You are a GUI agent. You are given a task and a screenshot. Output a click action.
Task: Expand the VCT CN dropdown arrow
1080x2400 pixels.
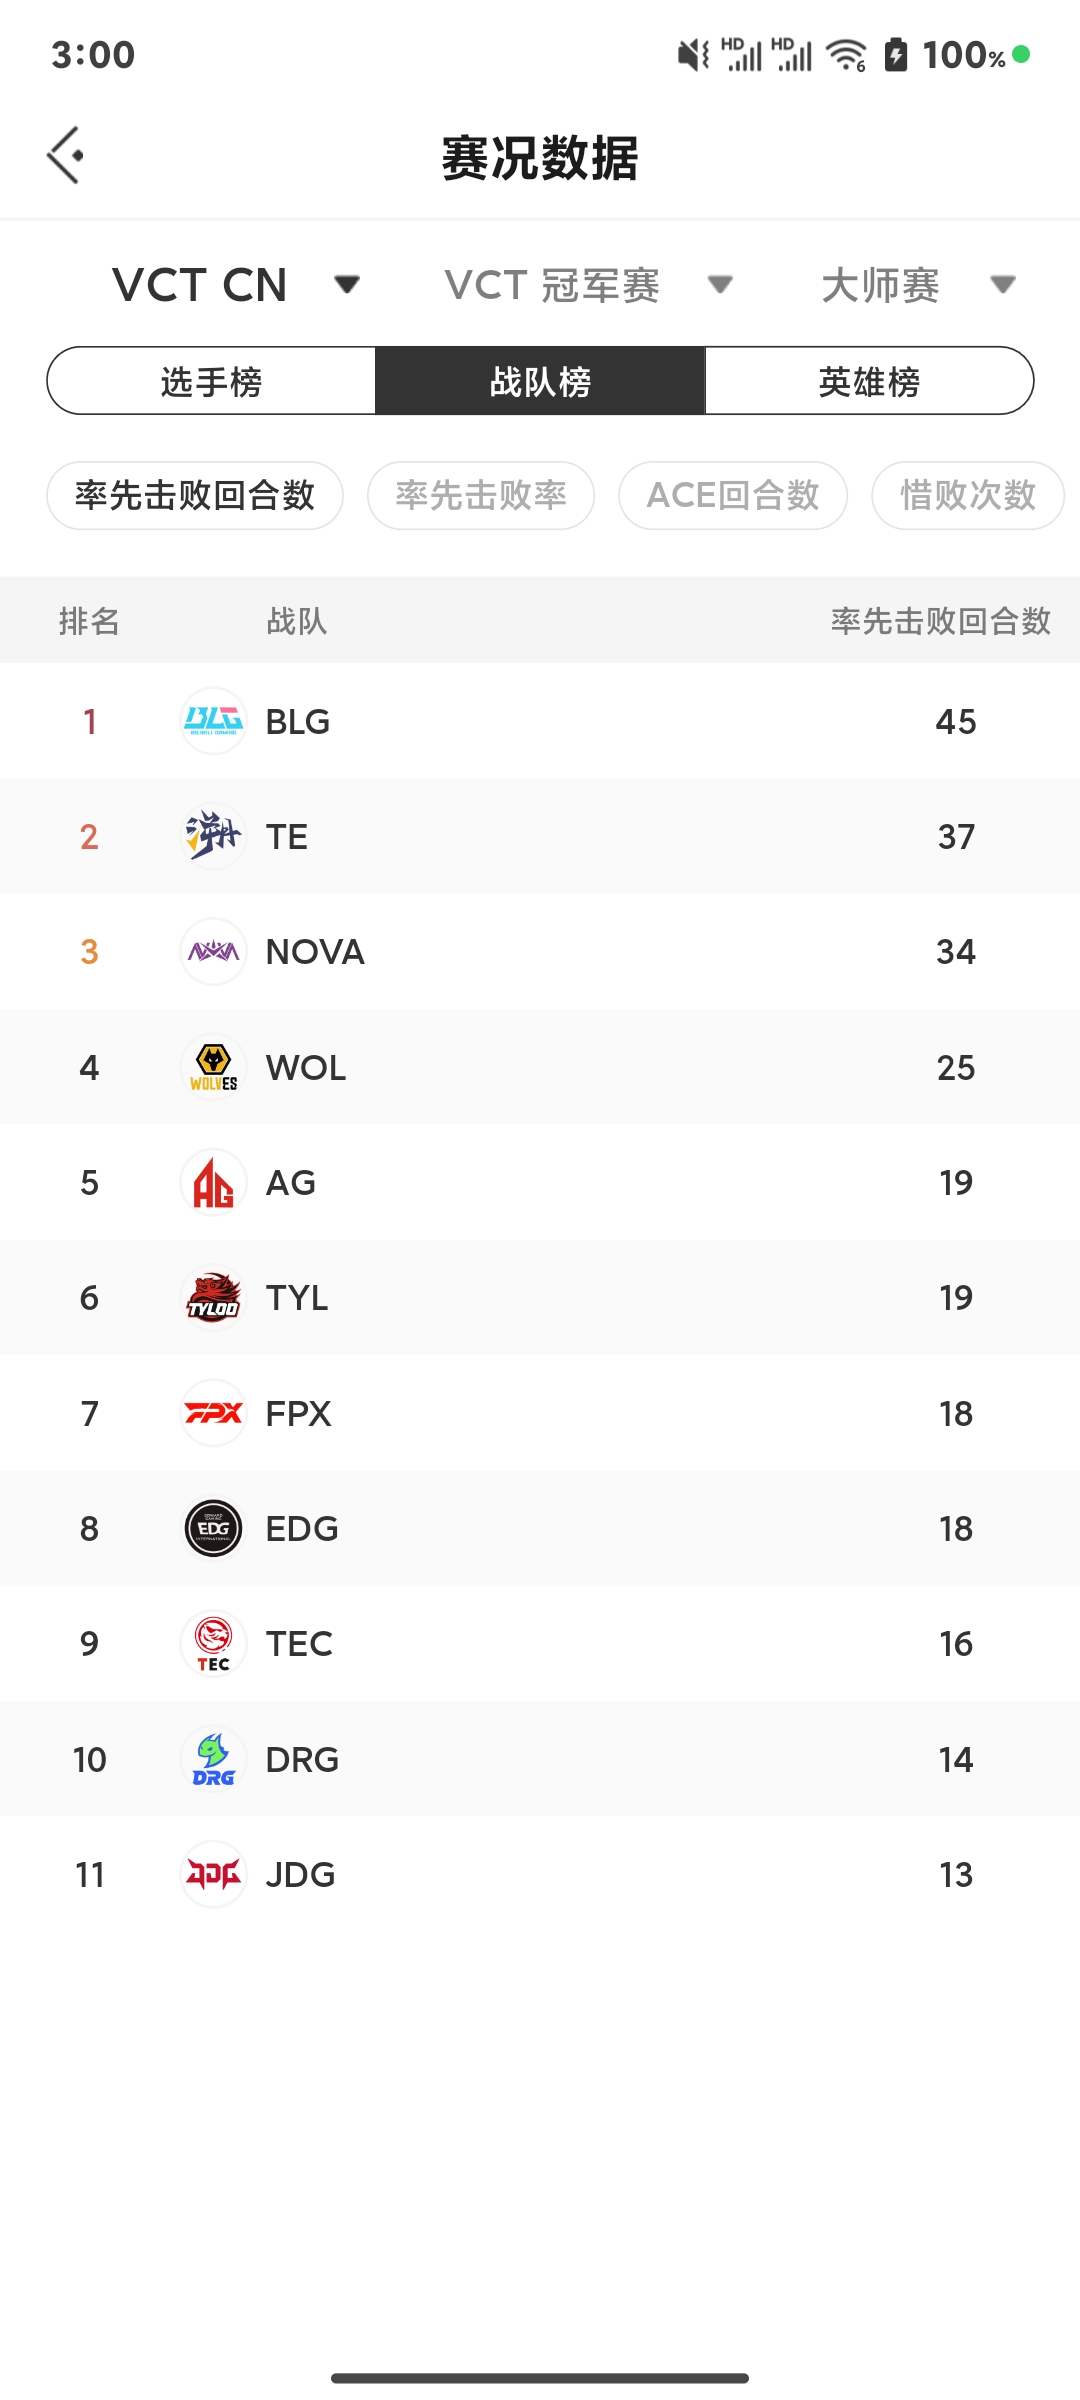point(347,285)
